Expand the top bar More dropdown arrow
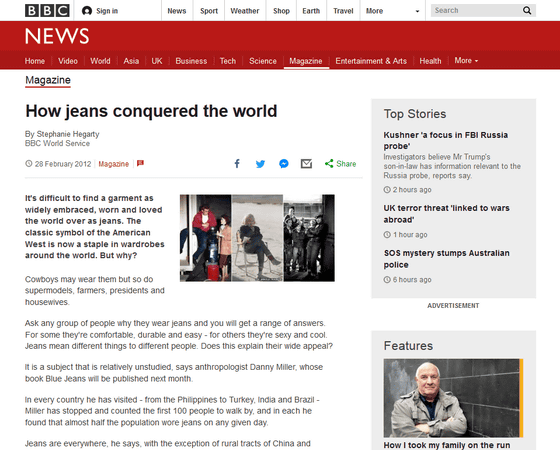The width and height of the screenshot is (560, 450). (x=417, y=11)
